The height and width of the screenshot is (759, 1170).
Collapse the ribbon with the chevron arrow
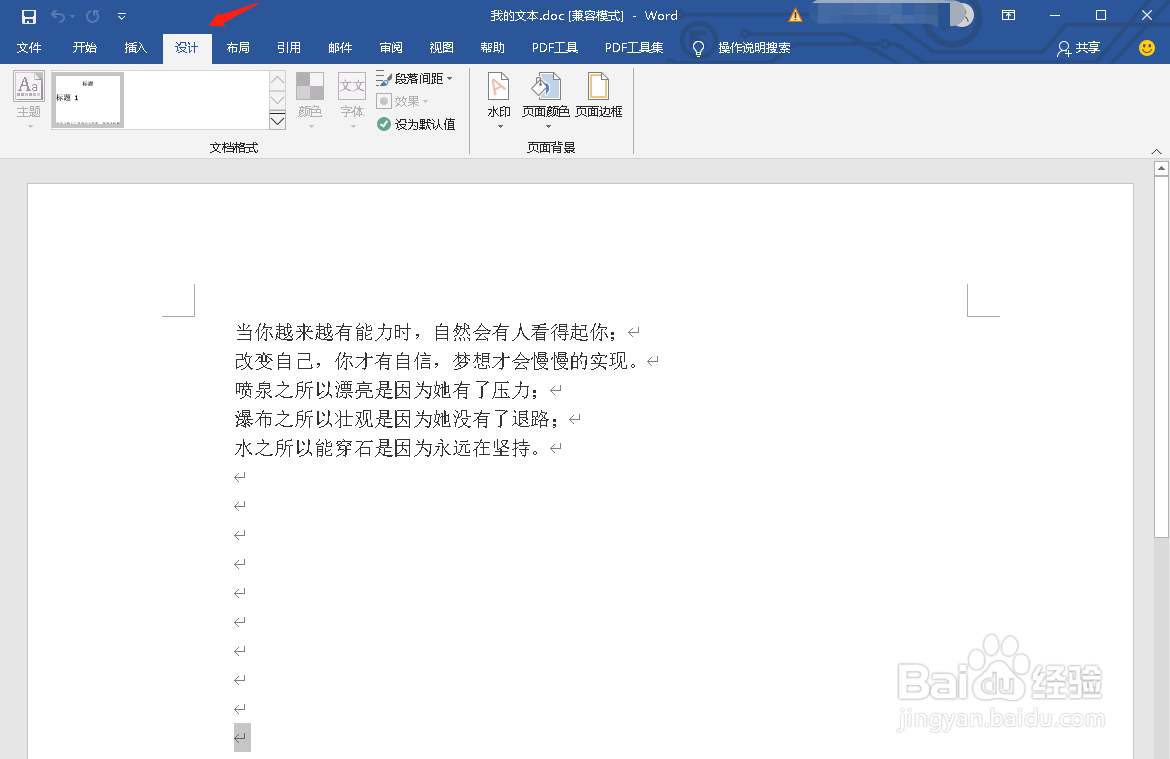pyautogui.click(x=1156, y=149)
